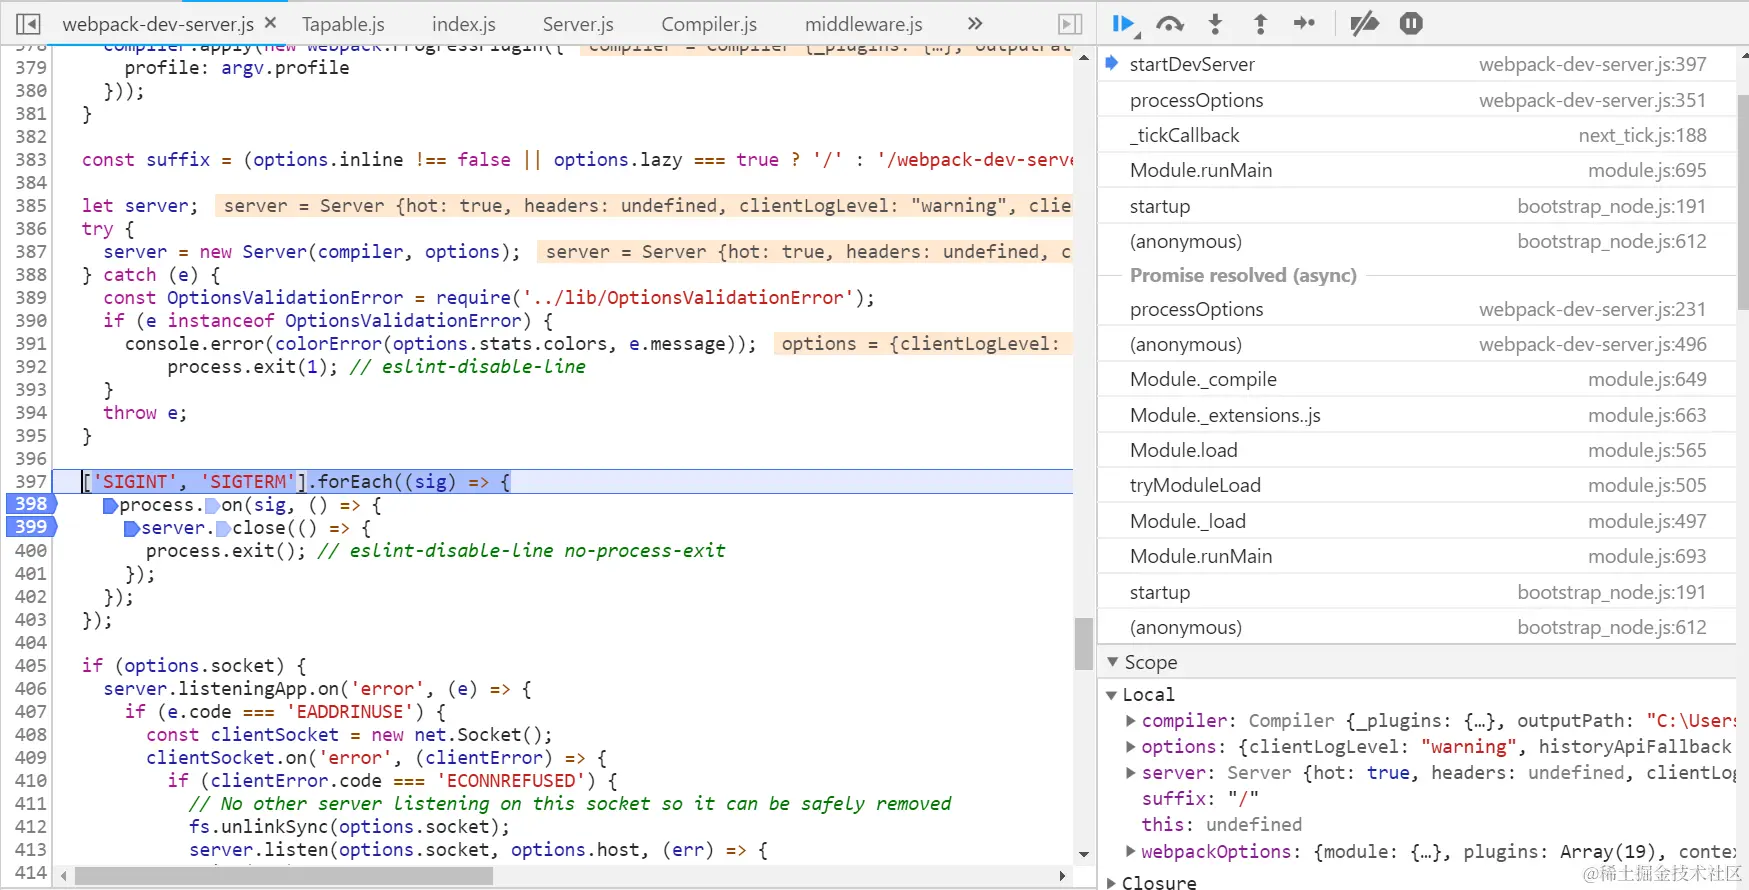Click editor vertical scrollbar up arrow
Image resolution: width=1749 pixels, height=890 pixels.
[1084, 57]
